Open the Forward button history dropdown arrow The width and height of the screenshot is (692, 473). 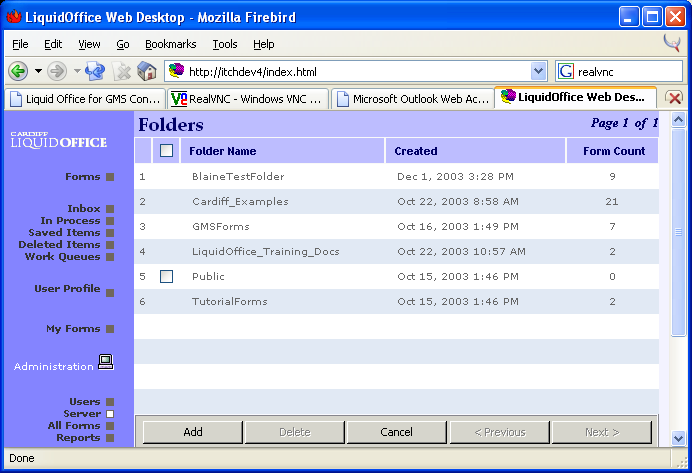tap(77, 71)
